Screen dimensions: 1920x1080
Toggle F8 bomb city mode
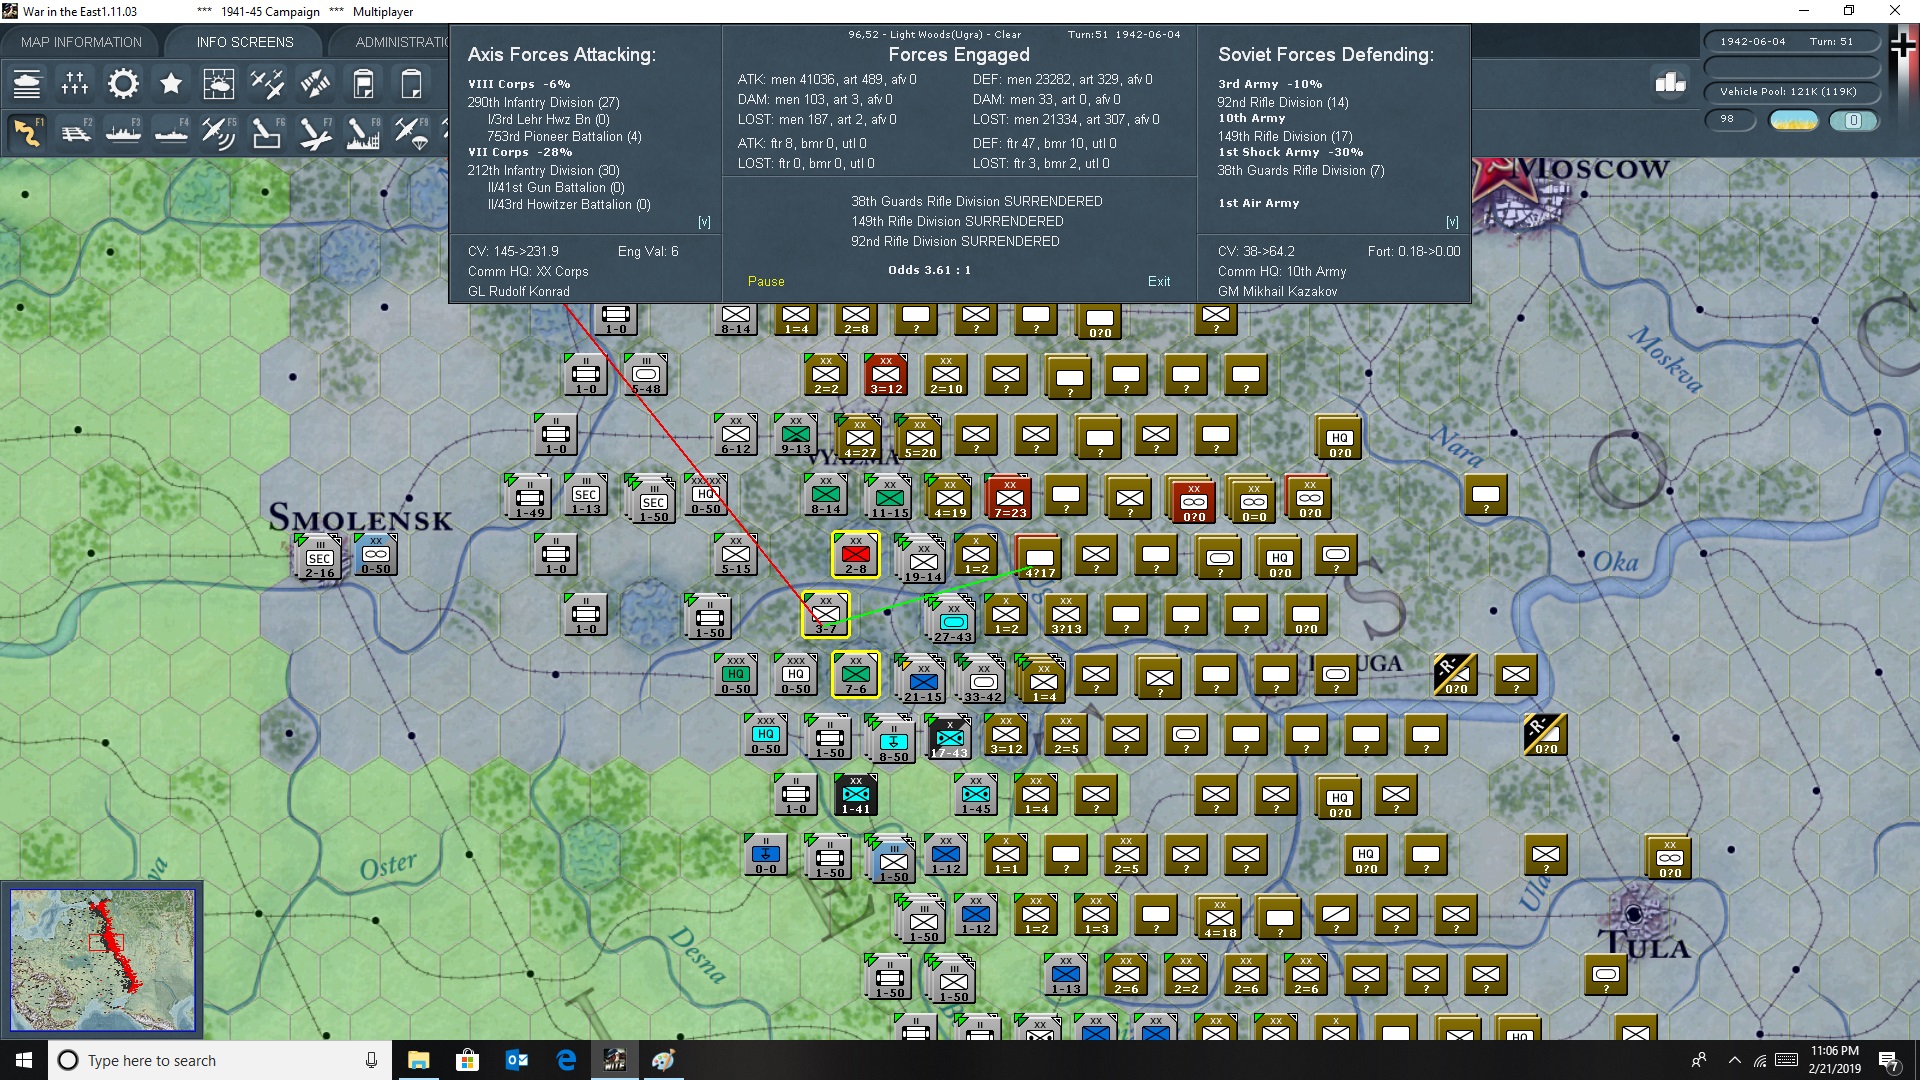(x=363, y=132)
